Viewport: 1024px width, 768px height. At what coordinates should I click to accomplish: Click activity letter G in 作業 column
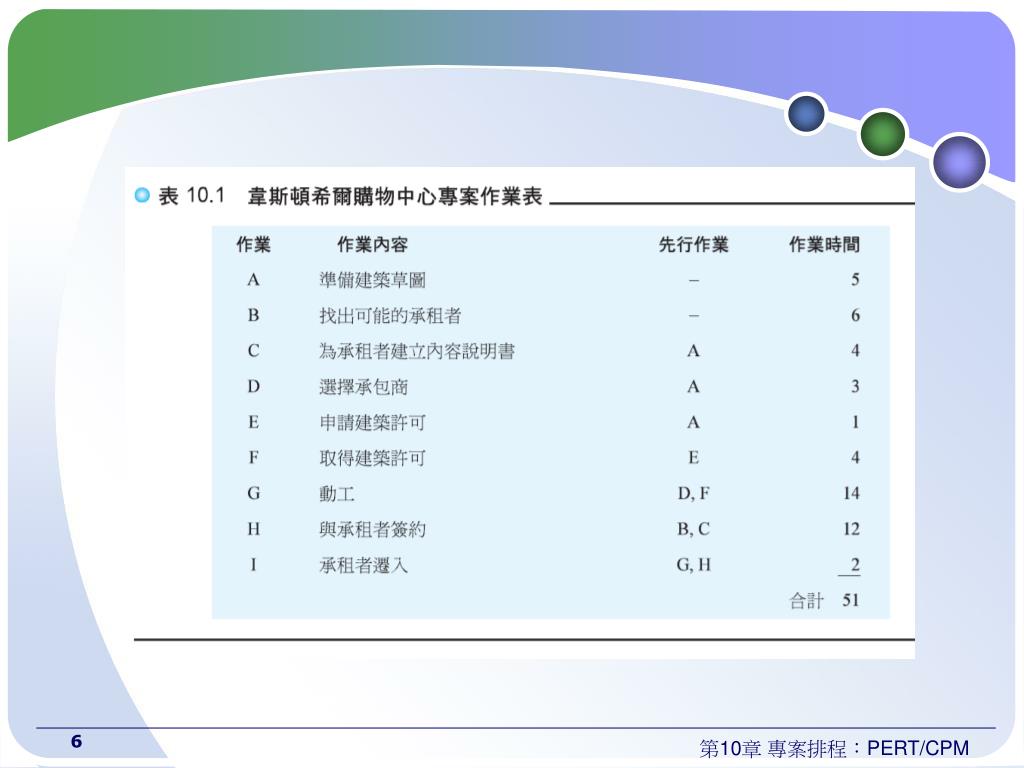point(253,493)
